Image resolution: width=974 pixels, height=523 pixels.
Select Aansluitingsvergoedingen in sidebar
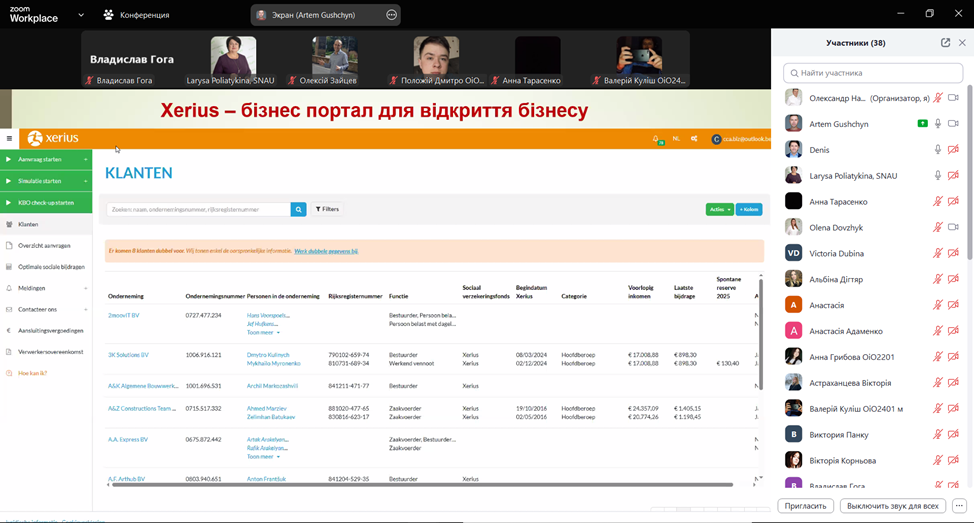coord(51,330)
